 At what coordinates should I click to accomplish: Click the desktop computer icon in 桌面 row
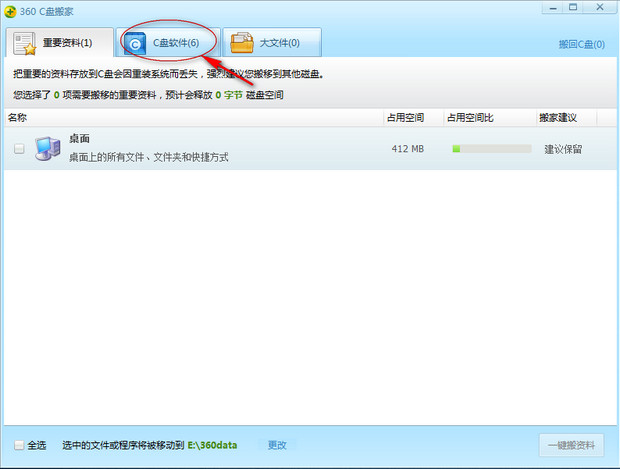[x=47, y=149]
